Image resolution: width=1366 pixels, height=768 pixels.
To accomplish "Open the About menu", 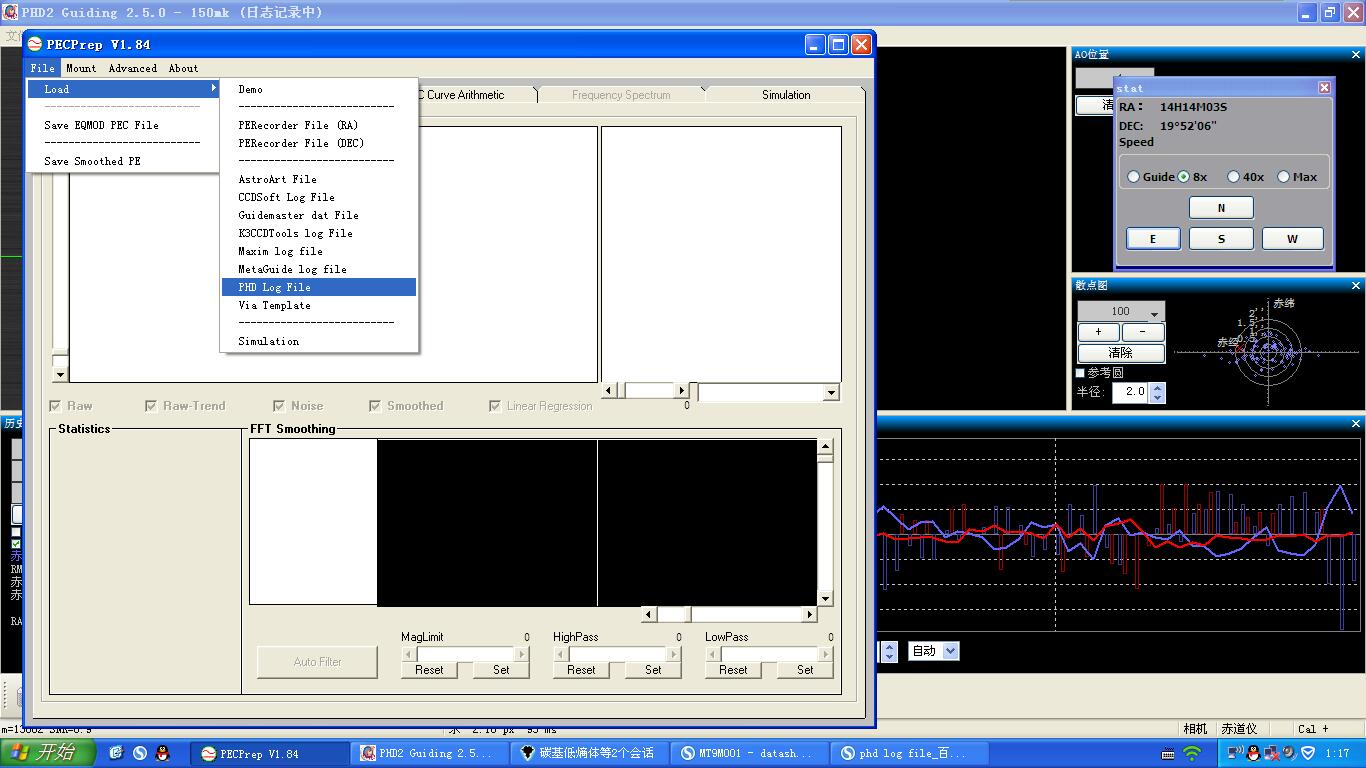I will pos(183,68).
